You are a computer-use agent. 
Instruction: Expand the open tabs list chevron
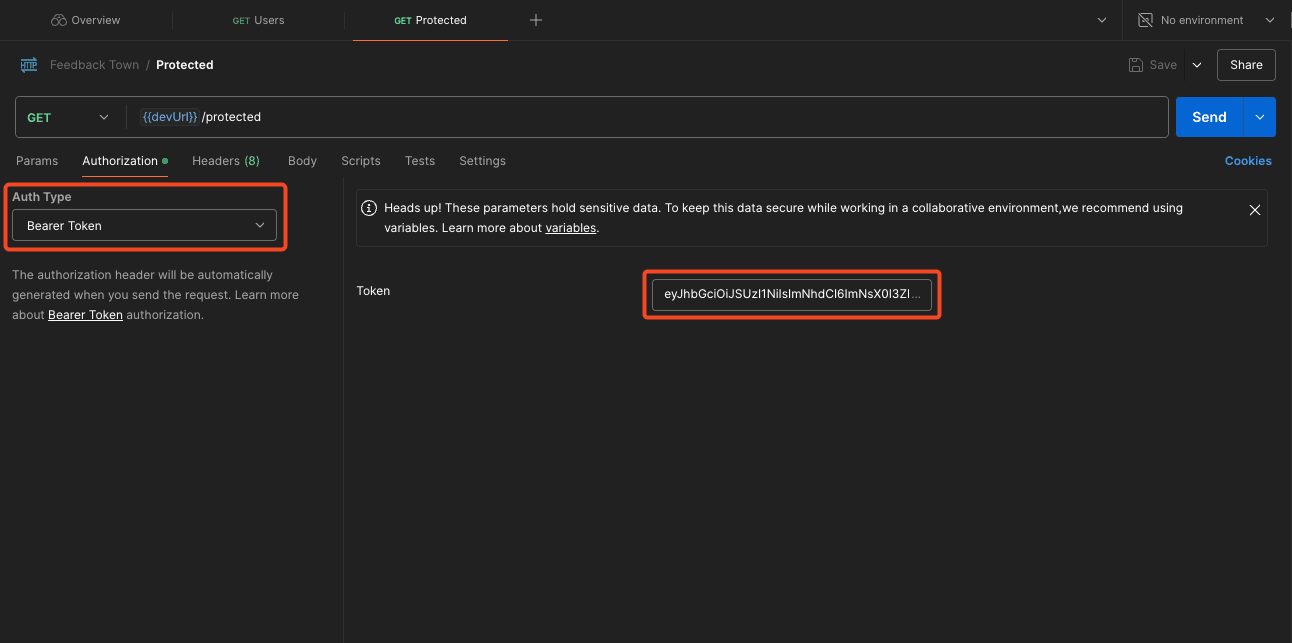click(x=1102, y=20)
